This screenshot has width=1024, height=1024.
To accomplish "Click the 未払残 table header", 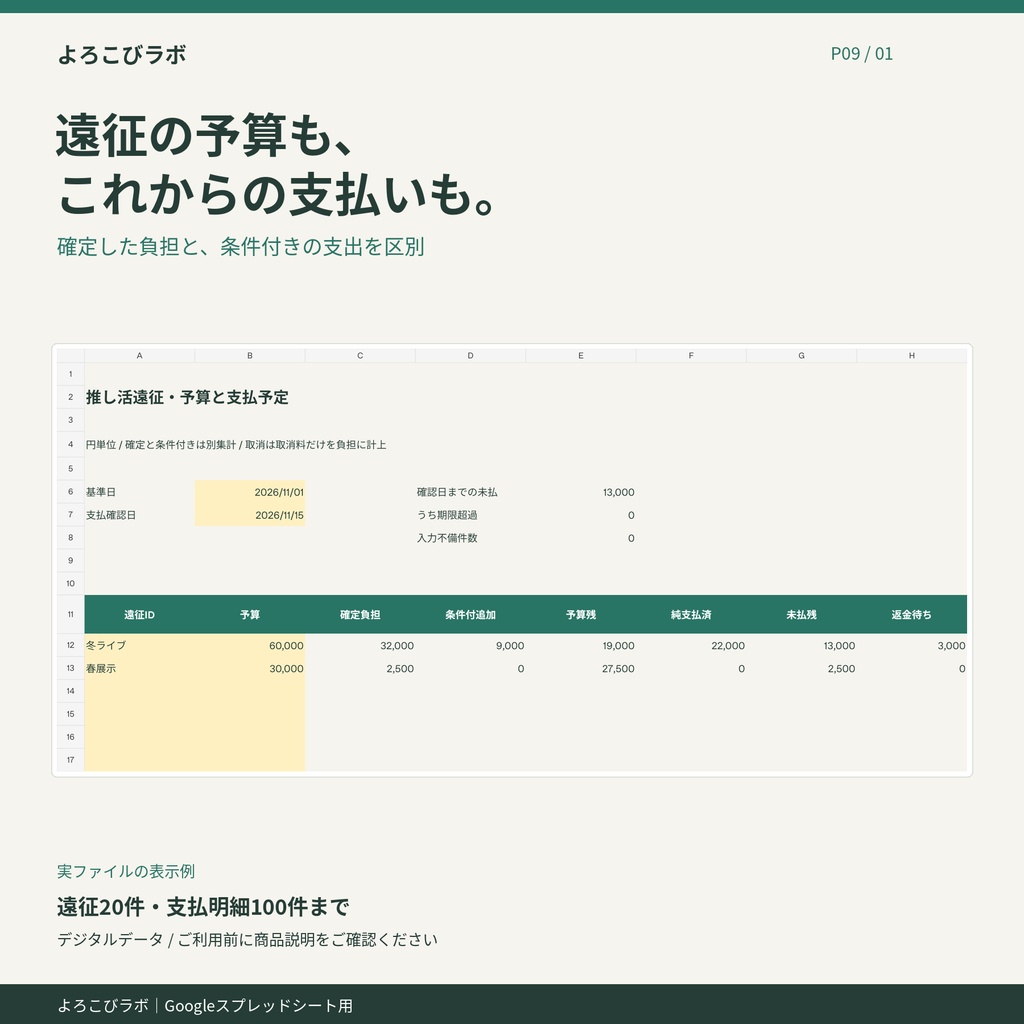I will 801,615.
